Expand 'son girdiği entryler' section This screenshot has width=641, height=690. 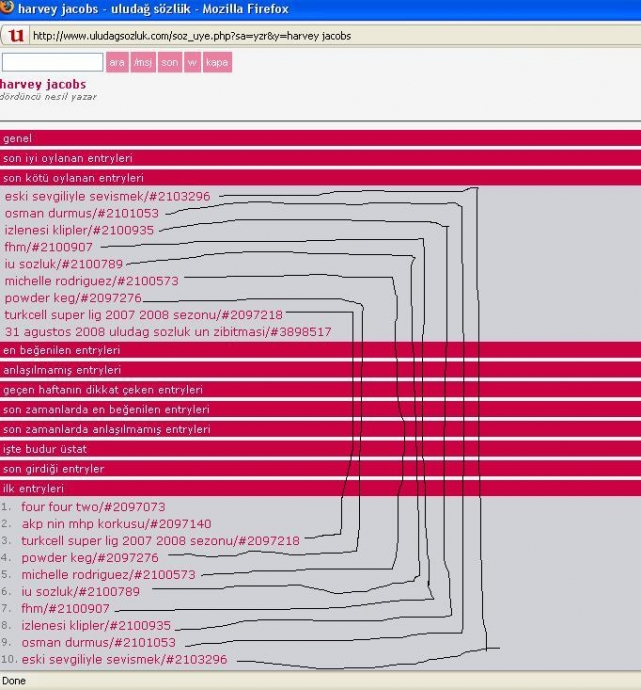(320, 469)
